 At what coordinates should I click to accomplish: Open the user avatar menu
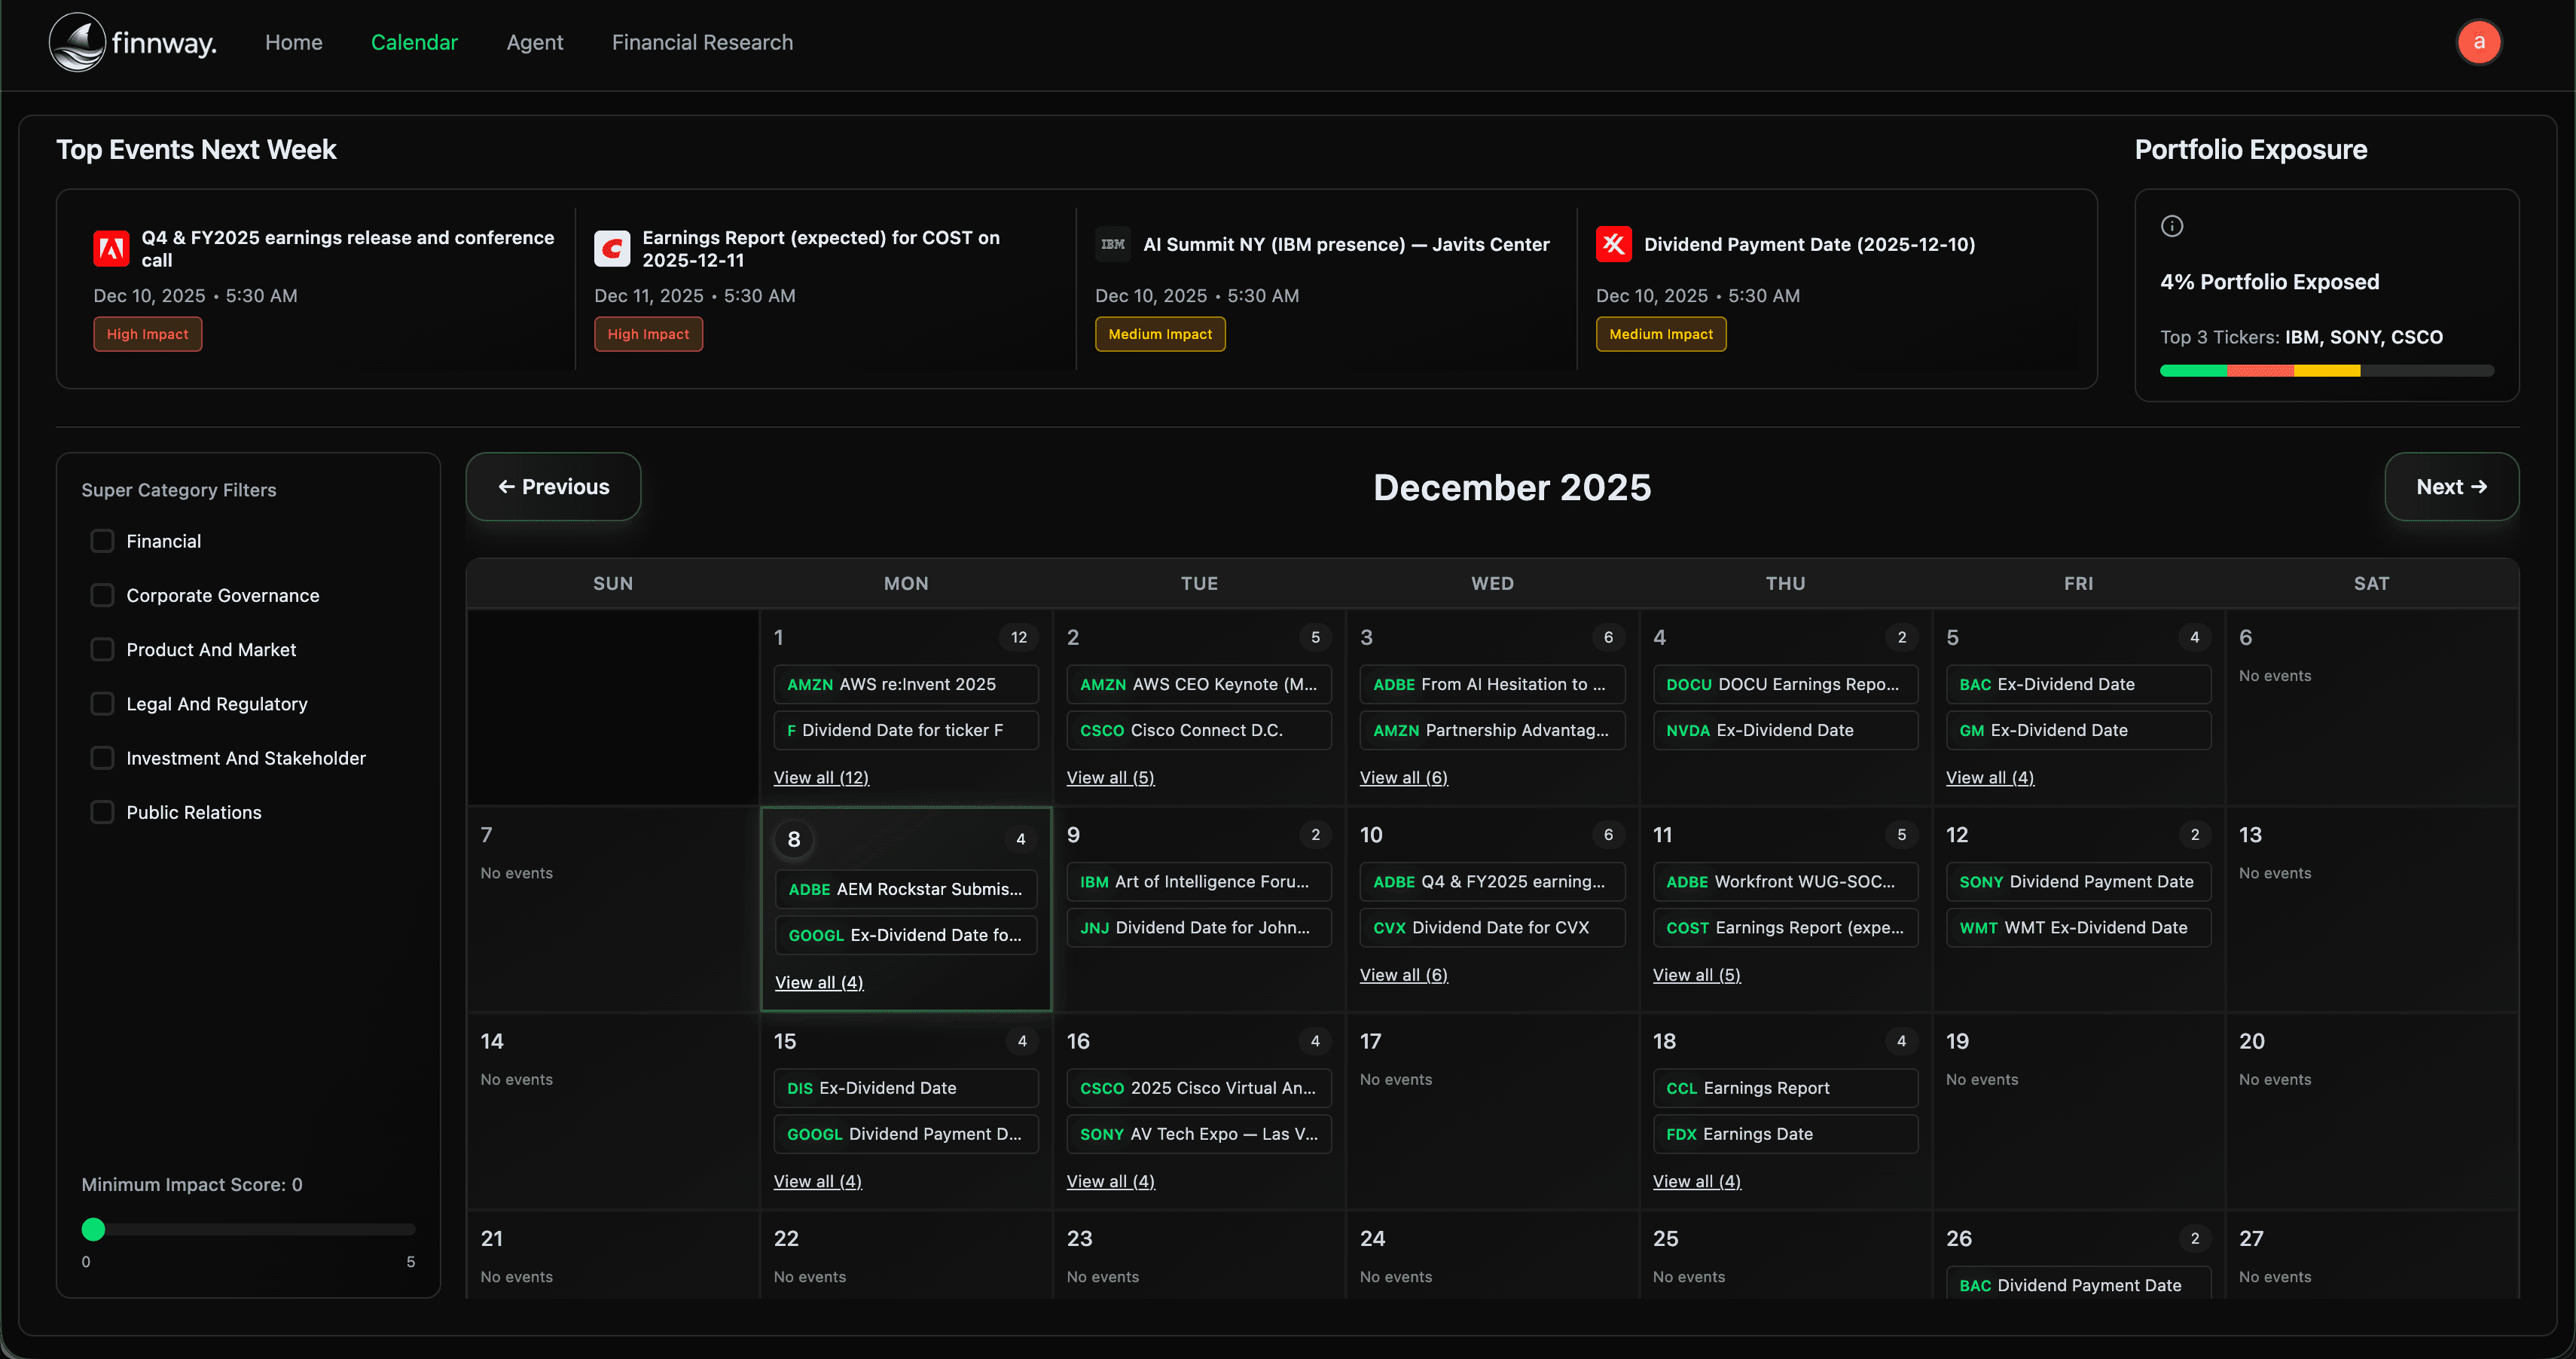click(x=2478, y=42)
